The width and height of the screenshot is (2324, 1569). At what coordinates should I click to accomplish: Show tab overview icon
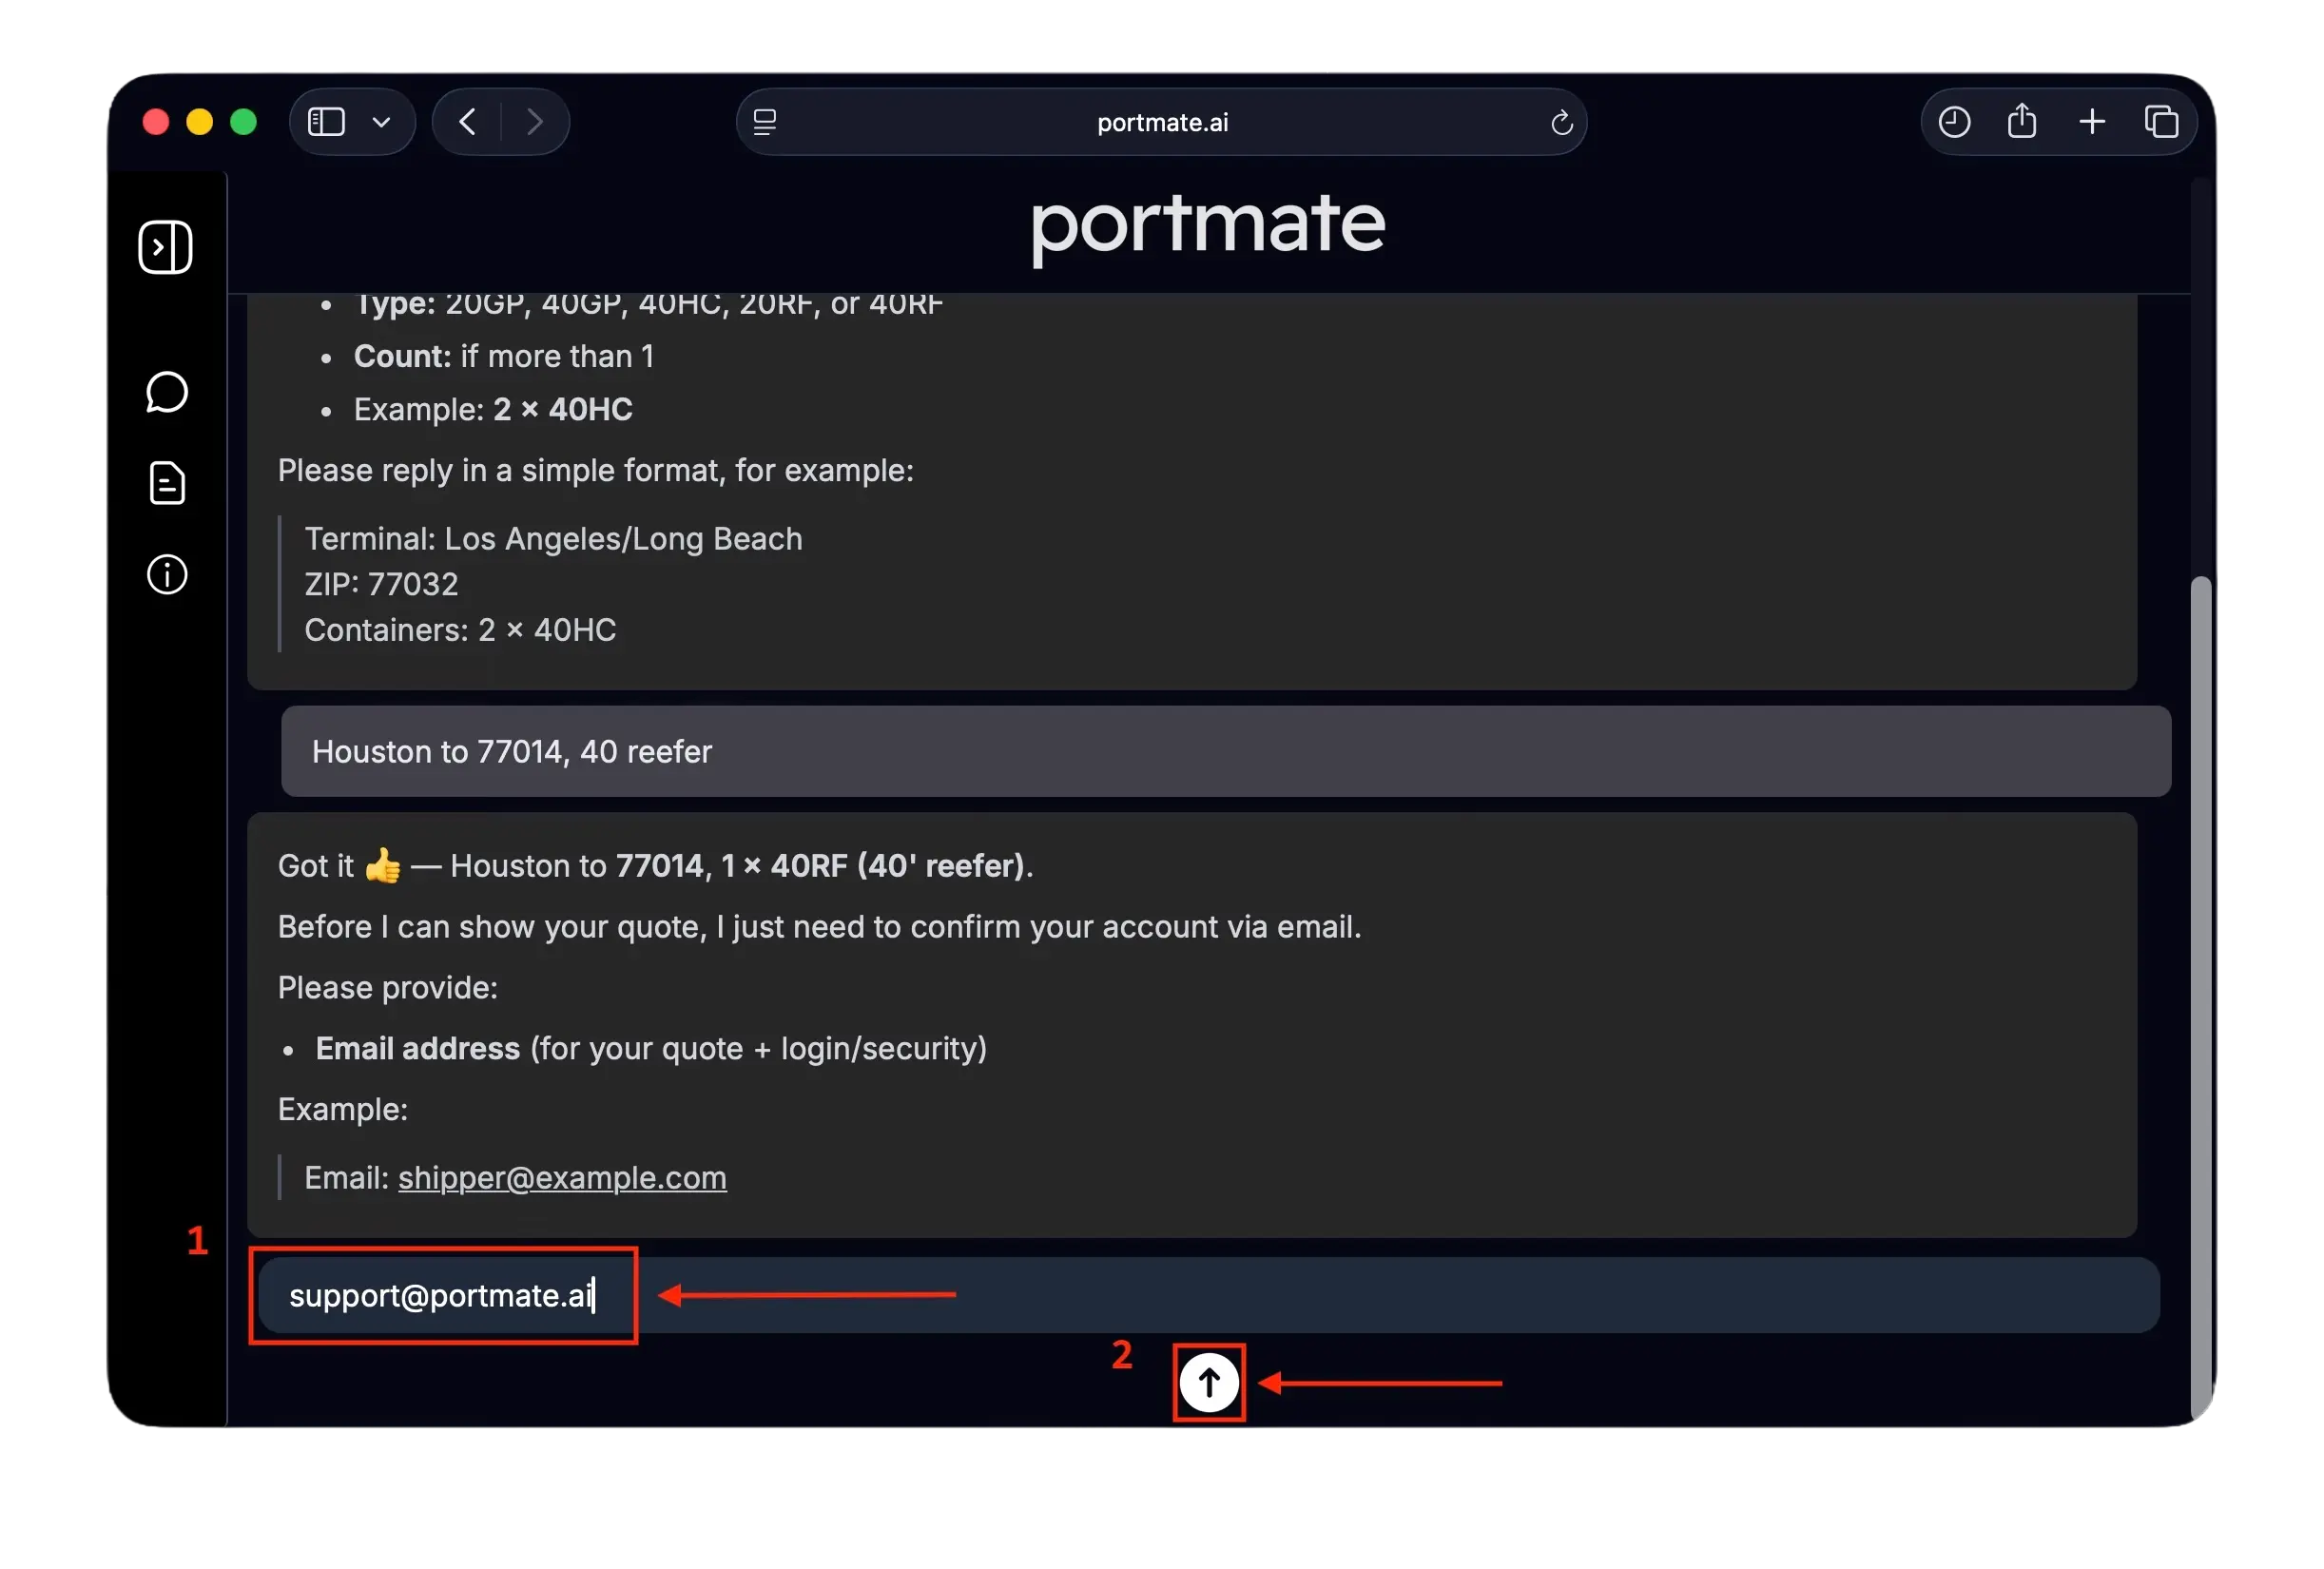[x=2161, y=122]
